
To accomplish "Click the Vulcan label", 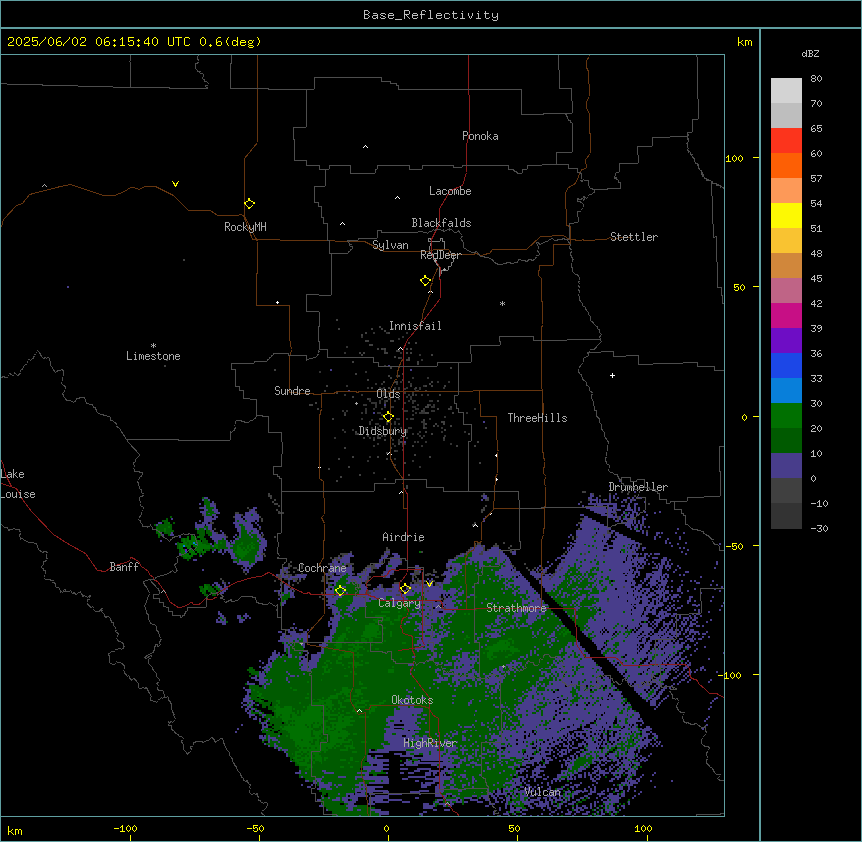I will point(542,792).
